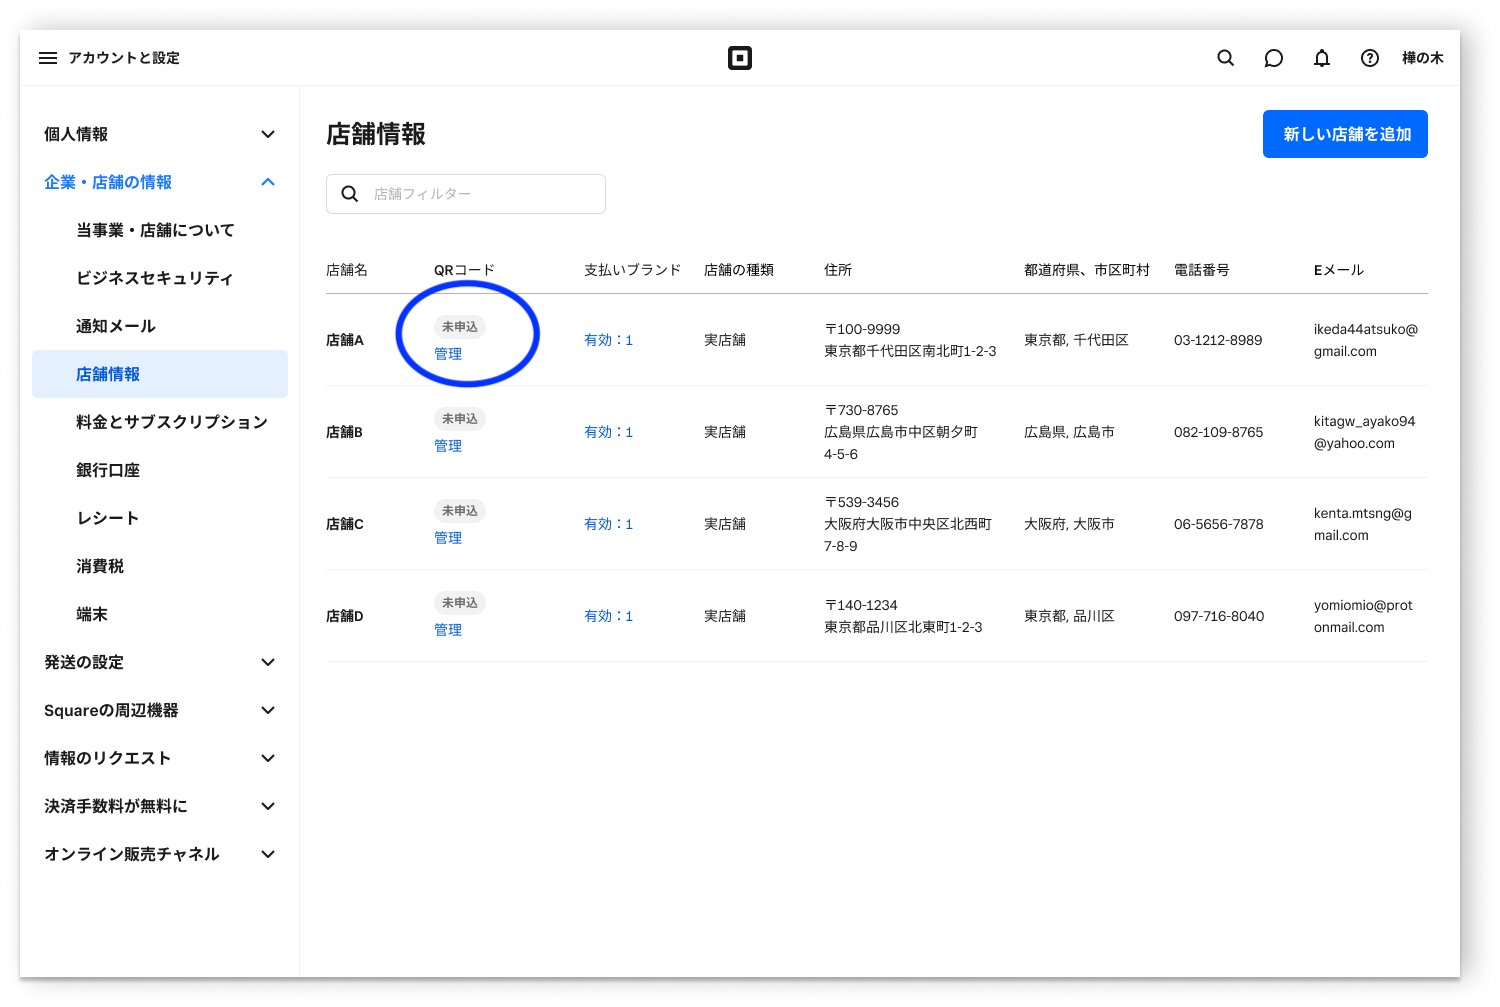The image size is (1500, 1007).
Task: Click 有効：1 link for 店舗B
Action: coord(608,432)
